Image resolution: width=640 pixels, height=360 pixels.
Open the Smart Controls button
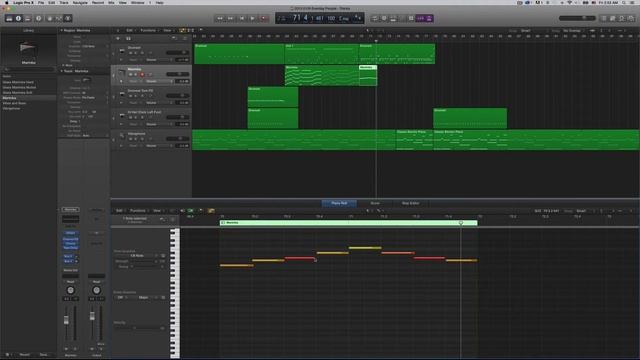(50, 18)
